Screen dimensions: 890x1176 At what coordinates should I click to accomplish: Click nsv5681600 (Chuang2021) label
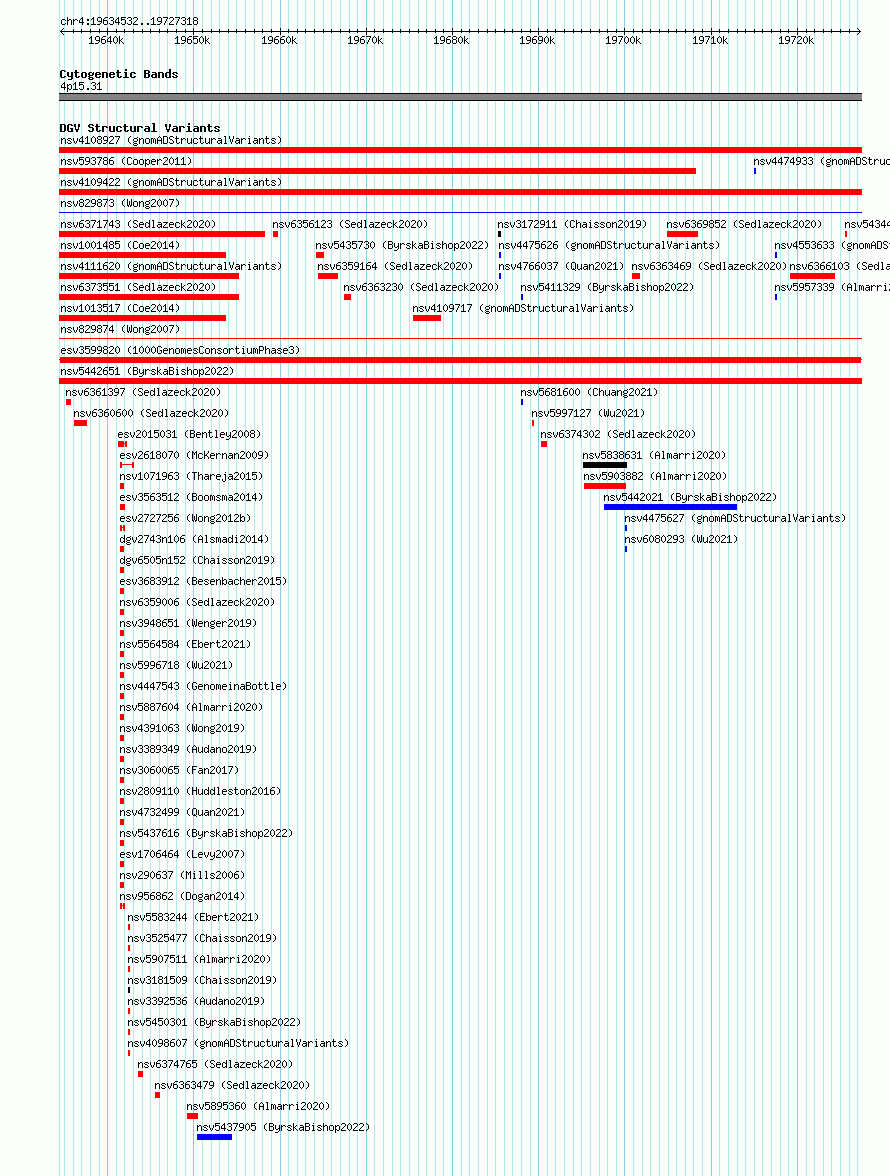click(589, 392)
